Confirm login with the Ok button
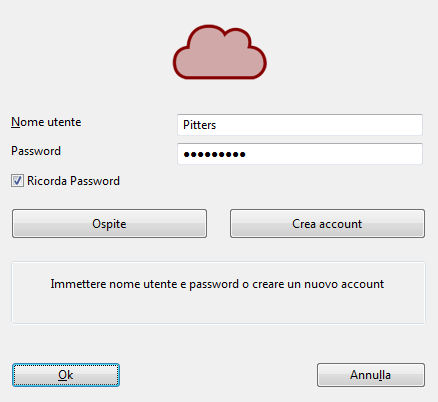This screenshot has height=402, width=438. (66, 375)
